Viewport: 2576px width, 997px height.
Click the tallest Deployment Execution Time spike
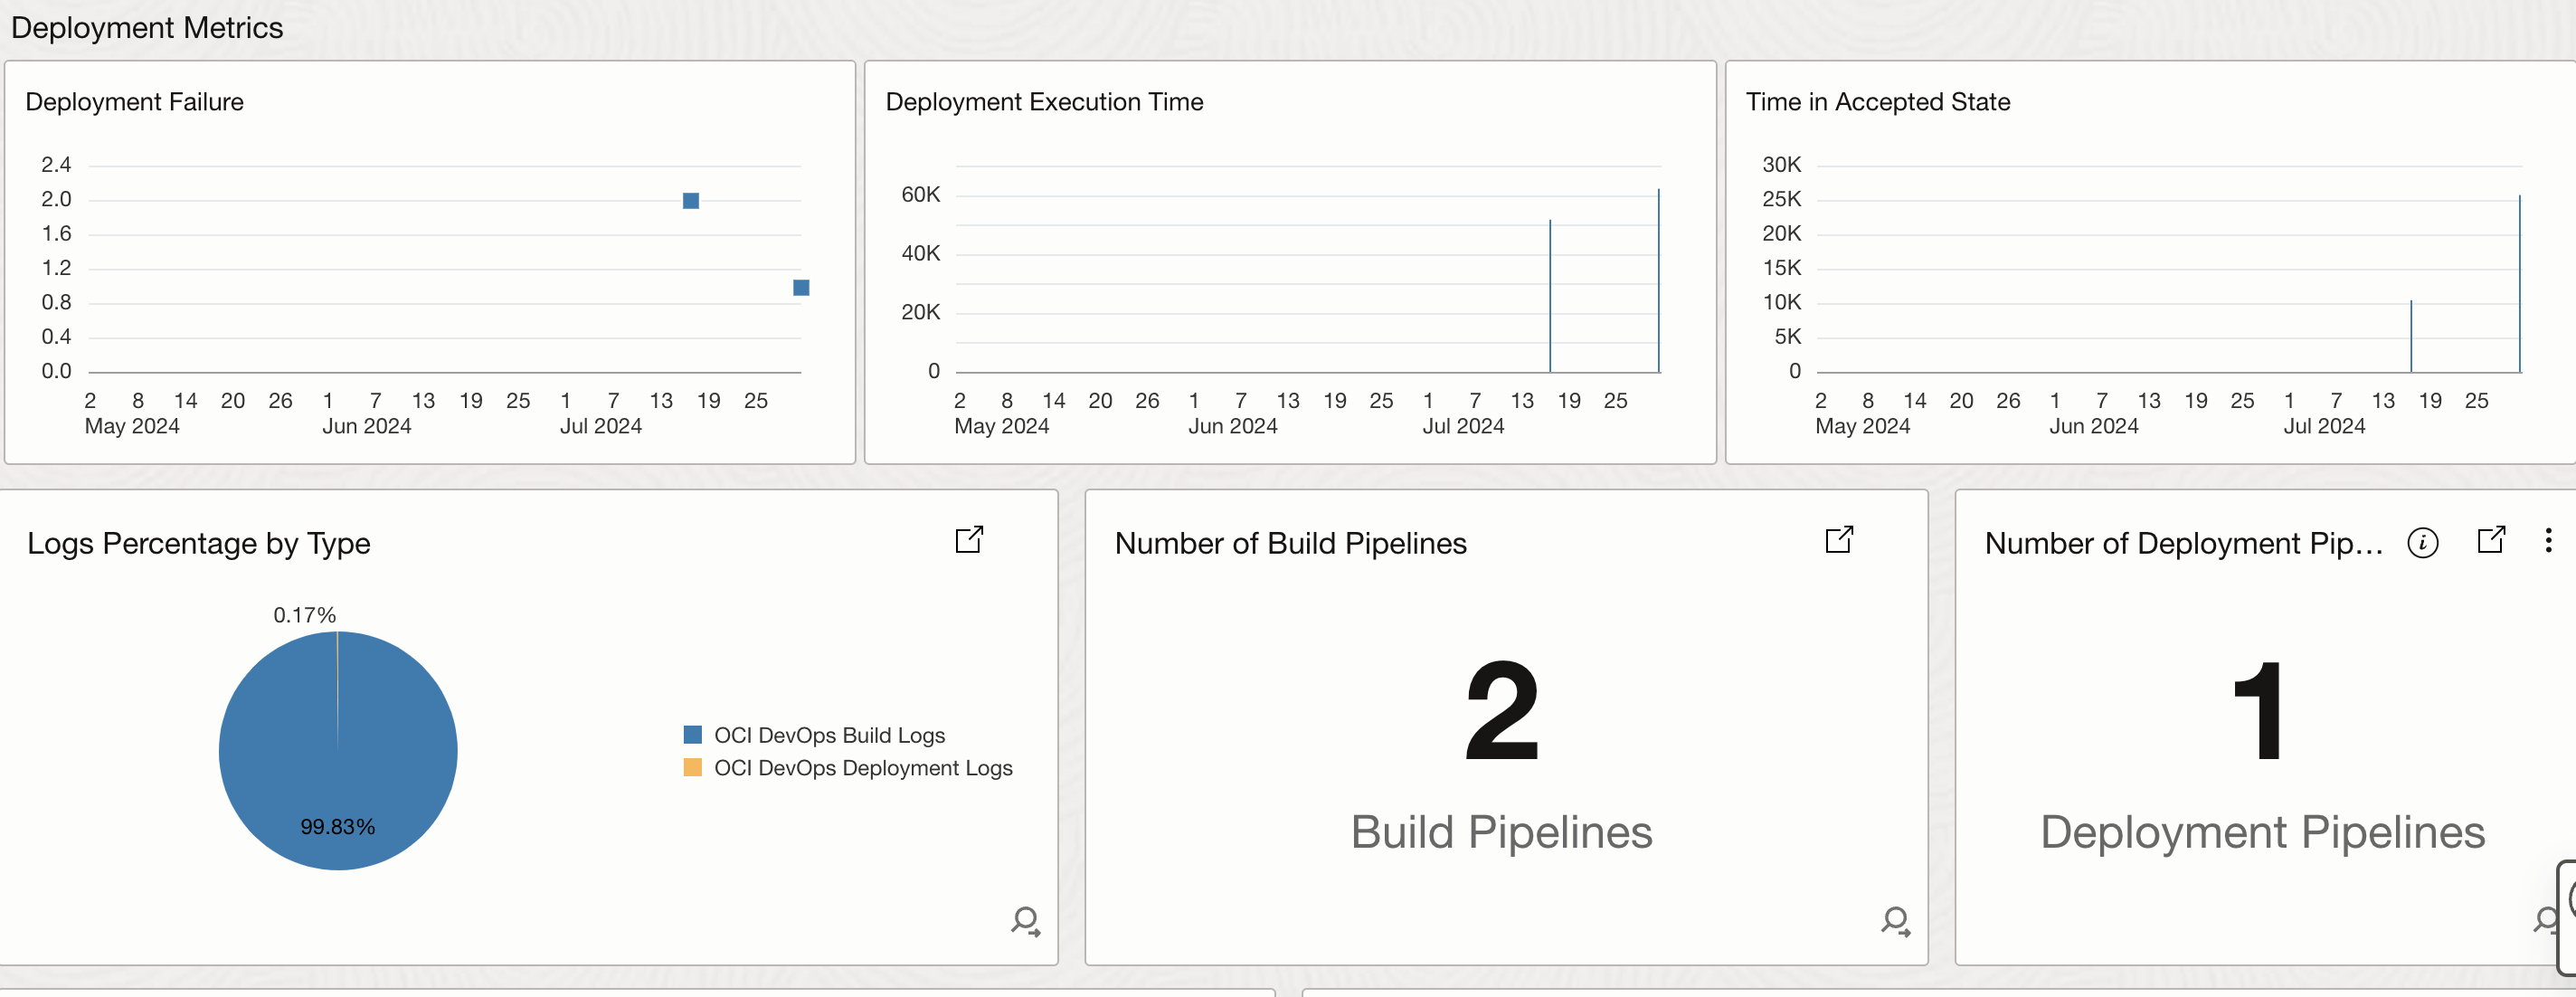[1658, 280]
